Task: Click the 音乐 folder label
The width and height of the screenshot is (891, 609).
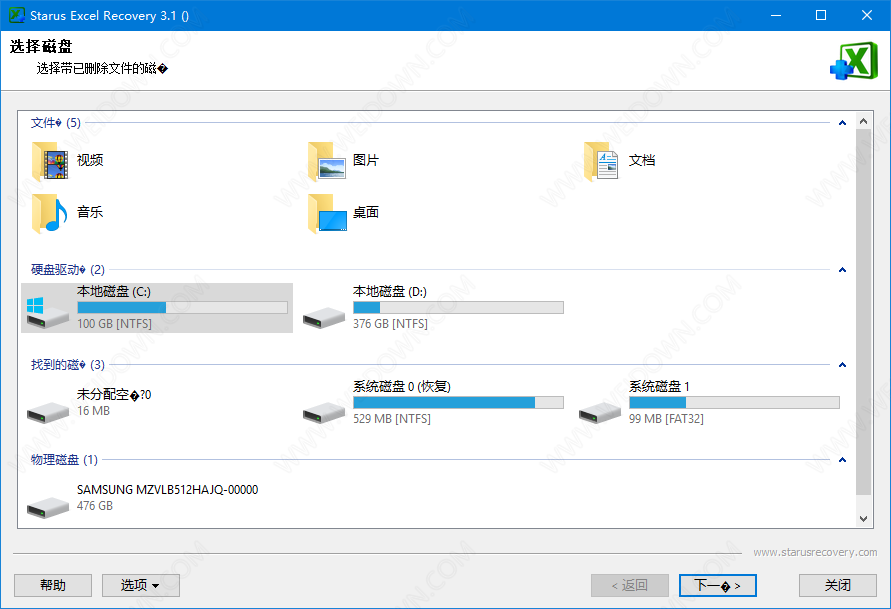Action: 90,212
